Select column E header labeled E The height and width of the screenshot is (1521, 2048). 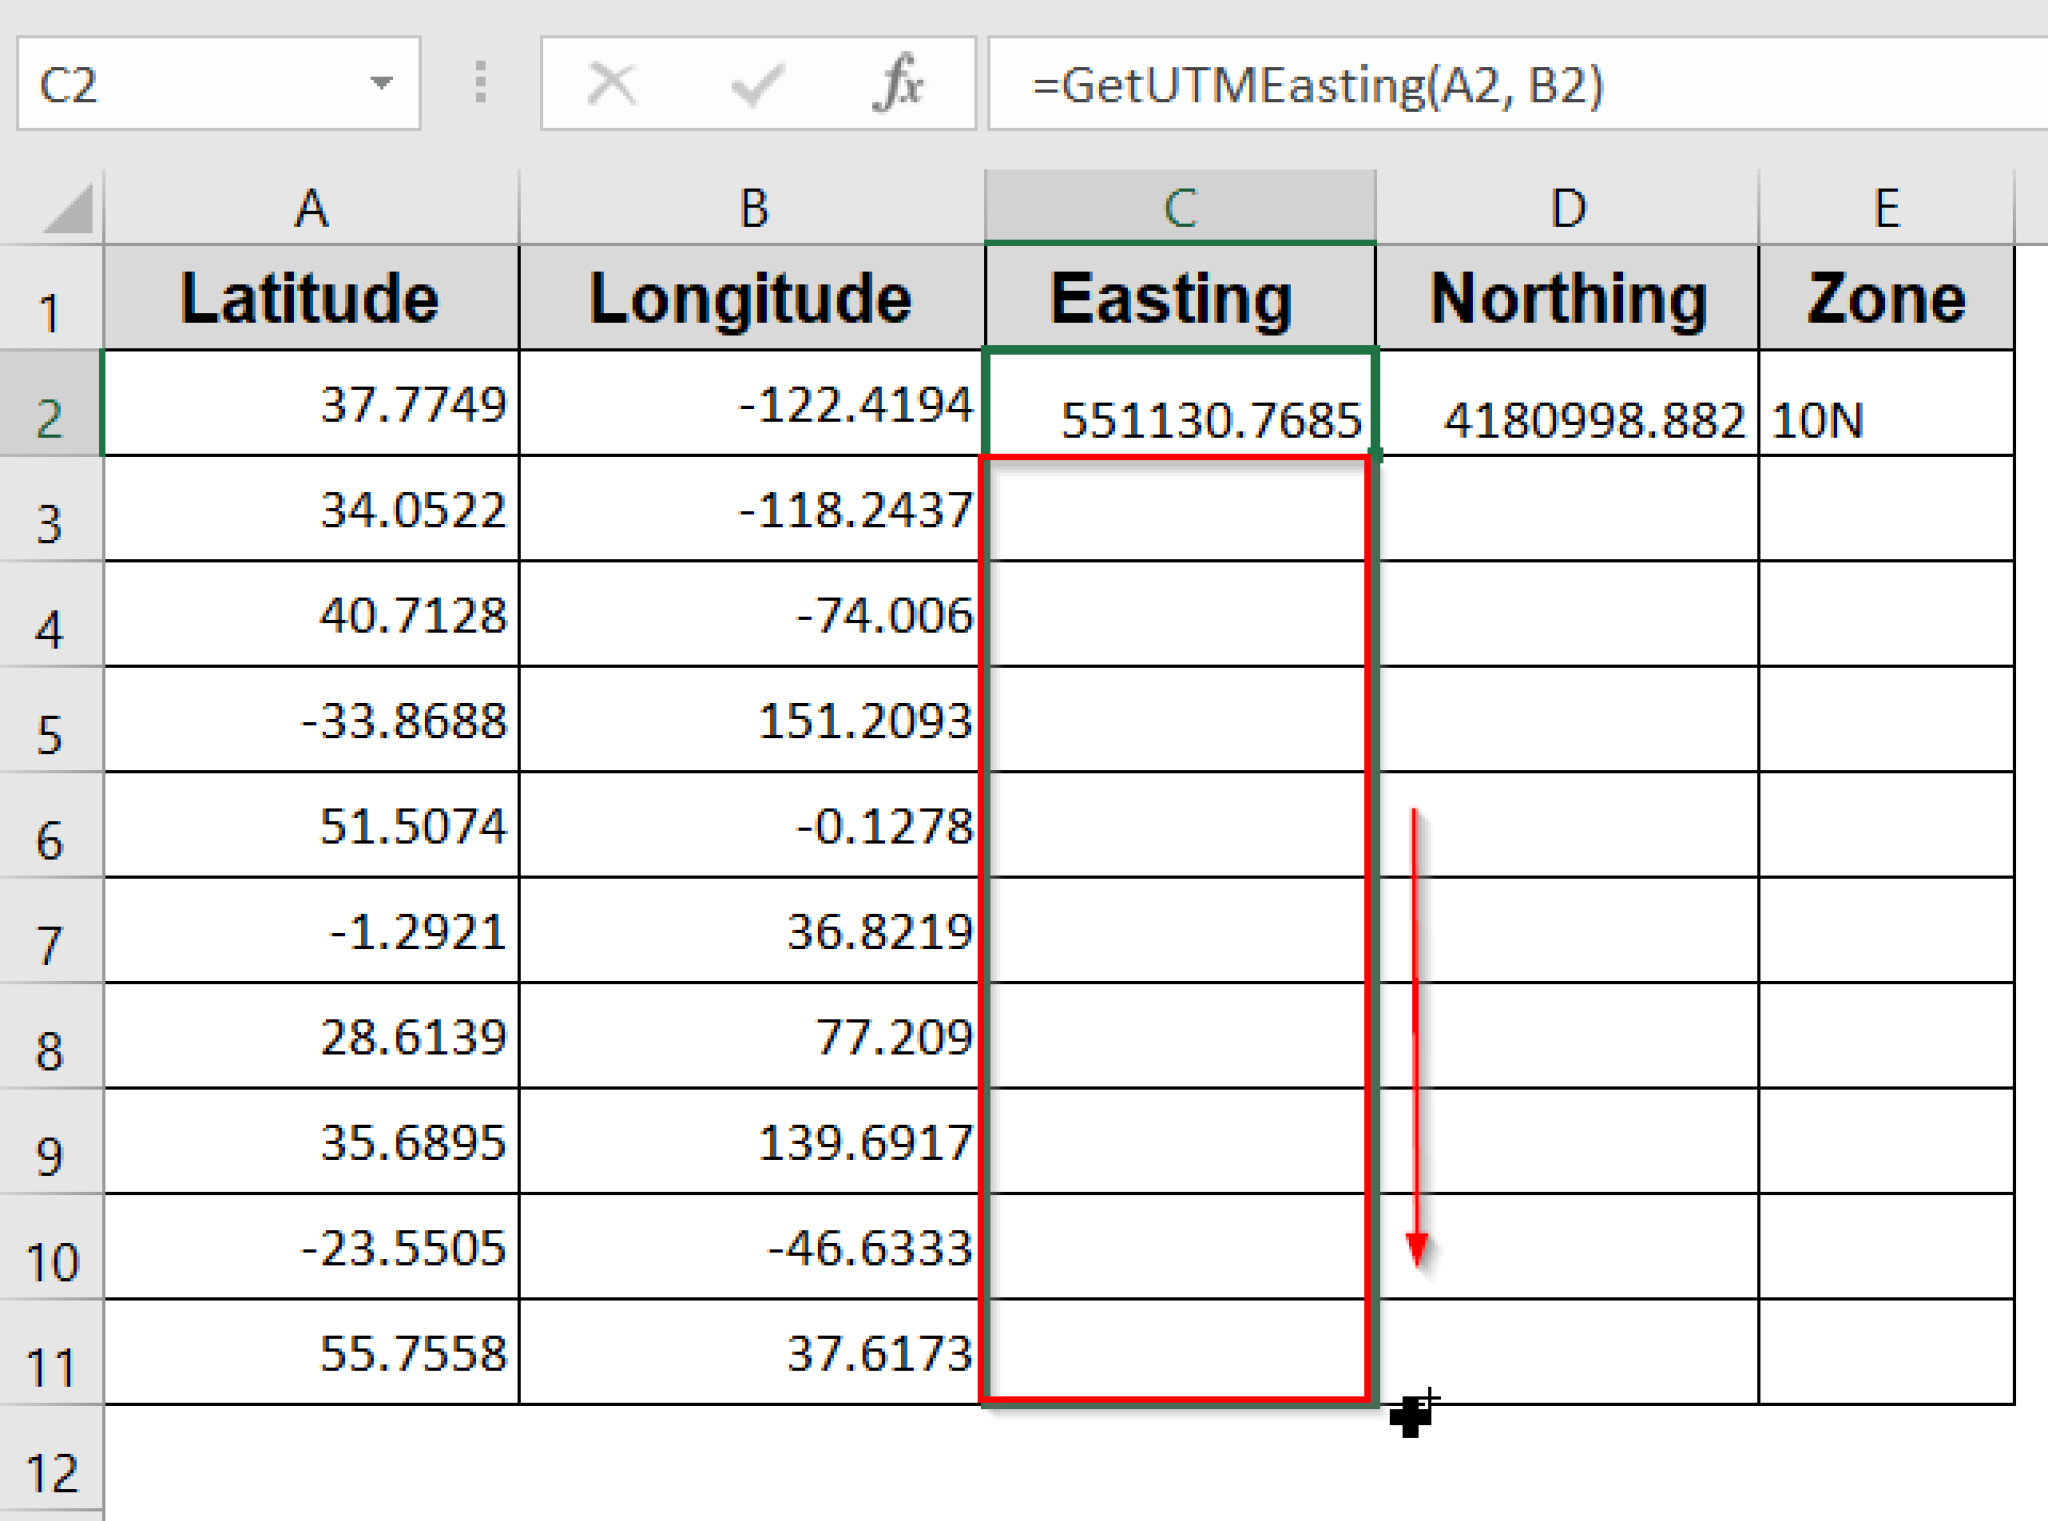pyautogui.click(x=1888, y=208)
